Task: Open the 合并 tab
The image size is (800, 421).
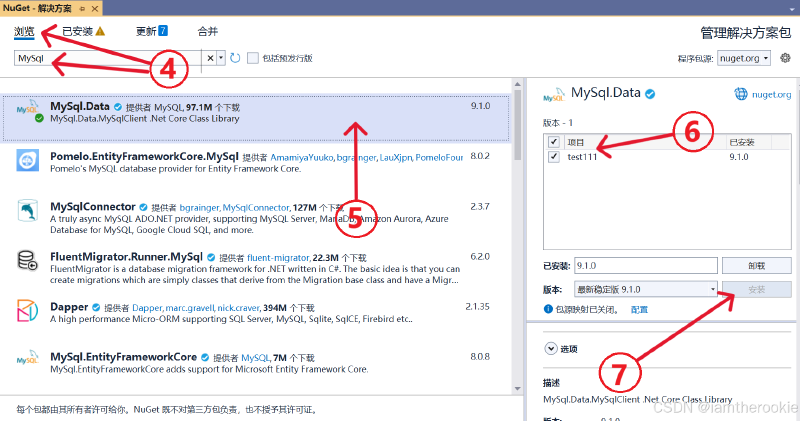Action: (x=208, y=32)
